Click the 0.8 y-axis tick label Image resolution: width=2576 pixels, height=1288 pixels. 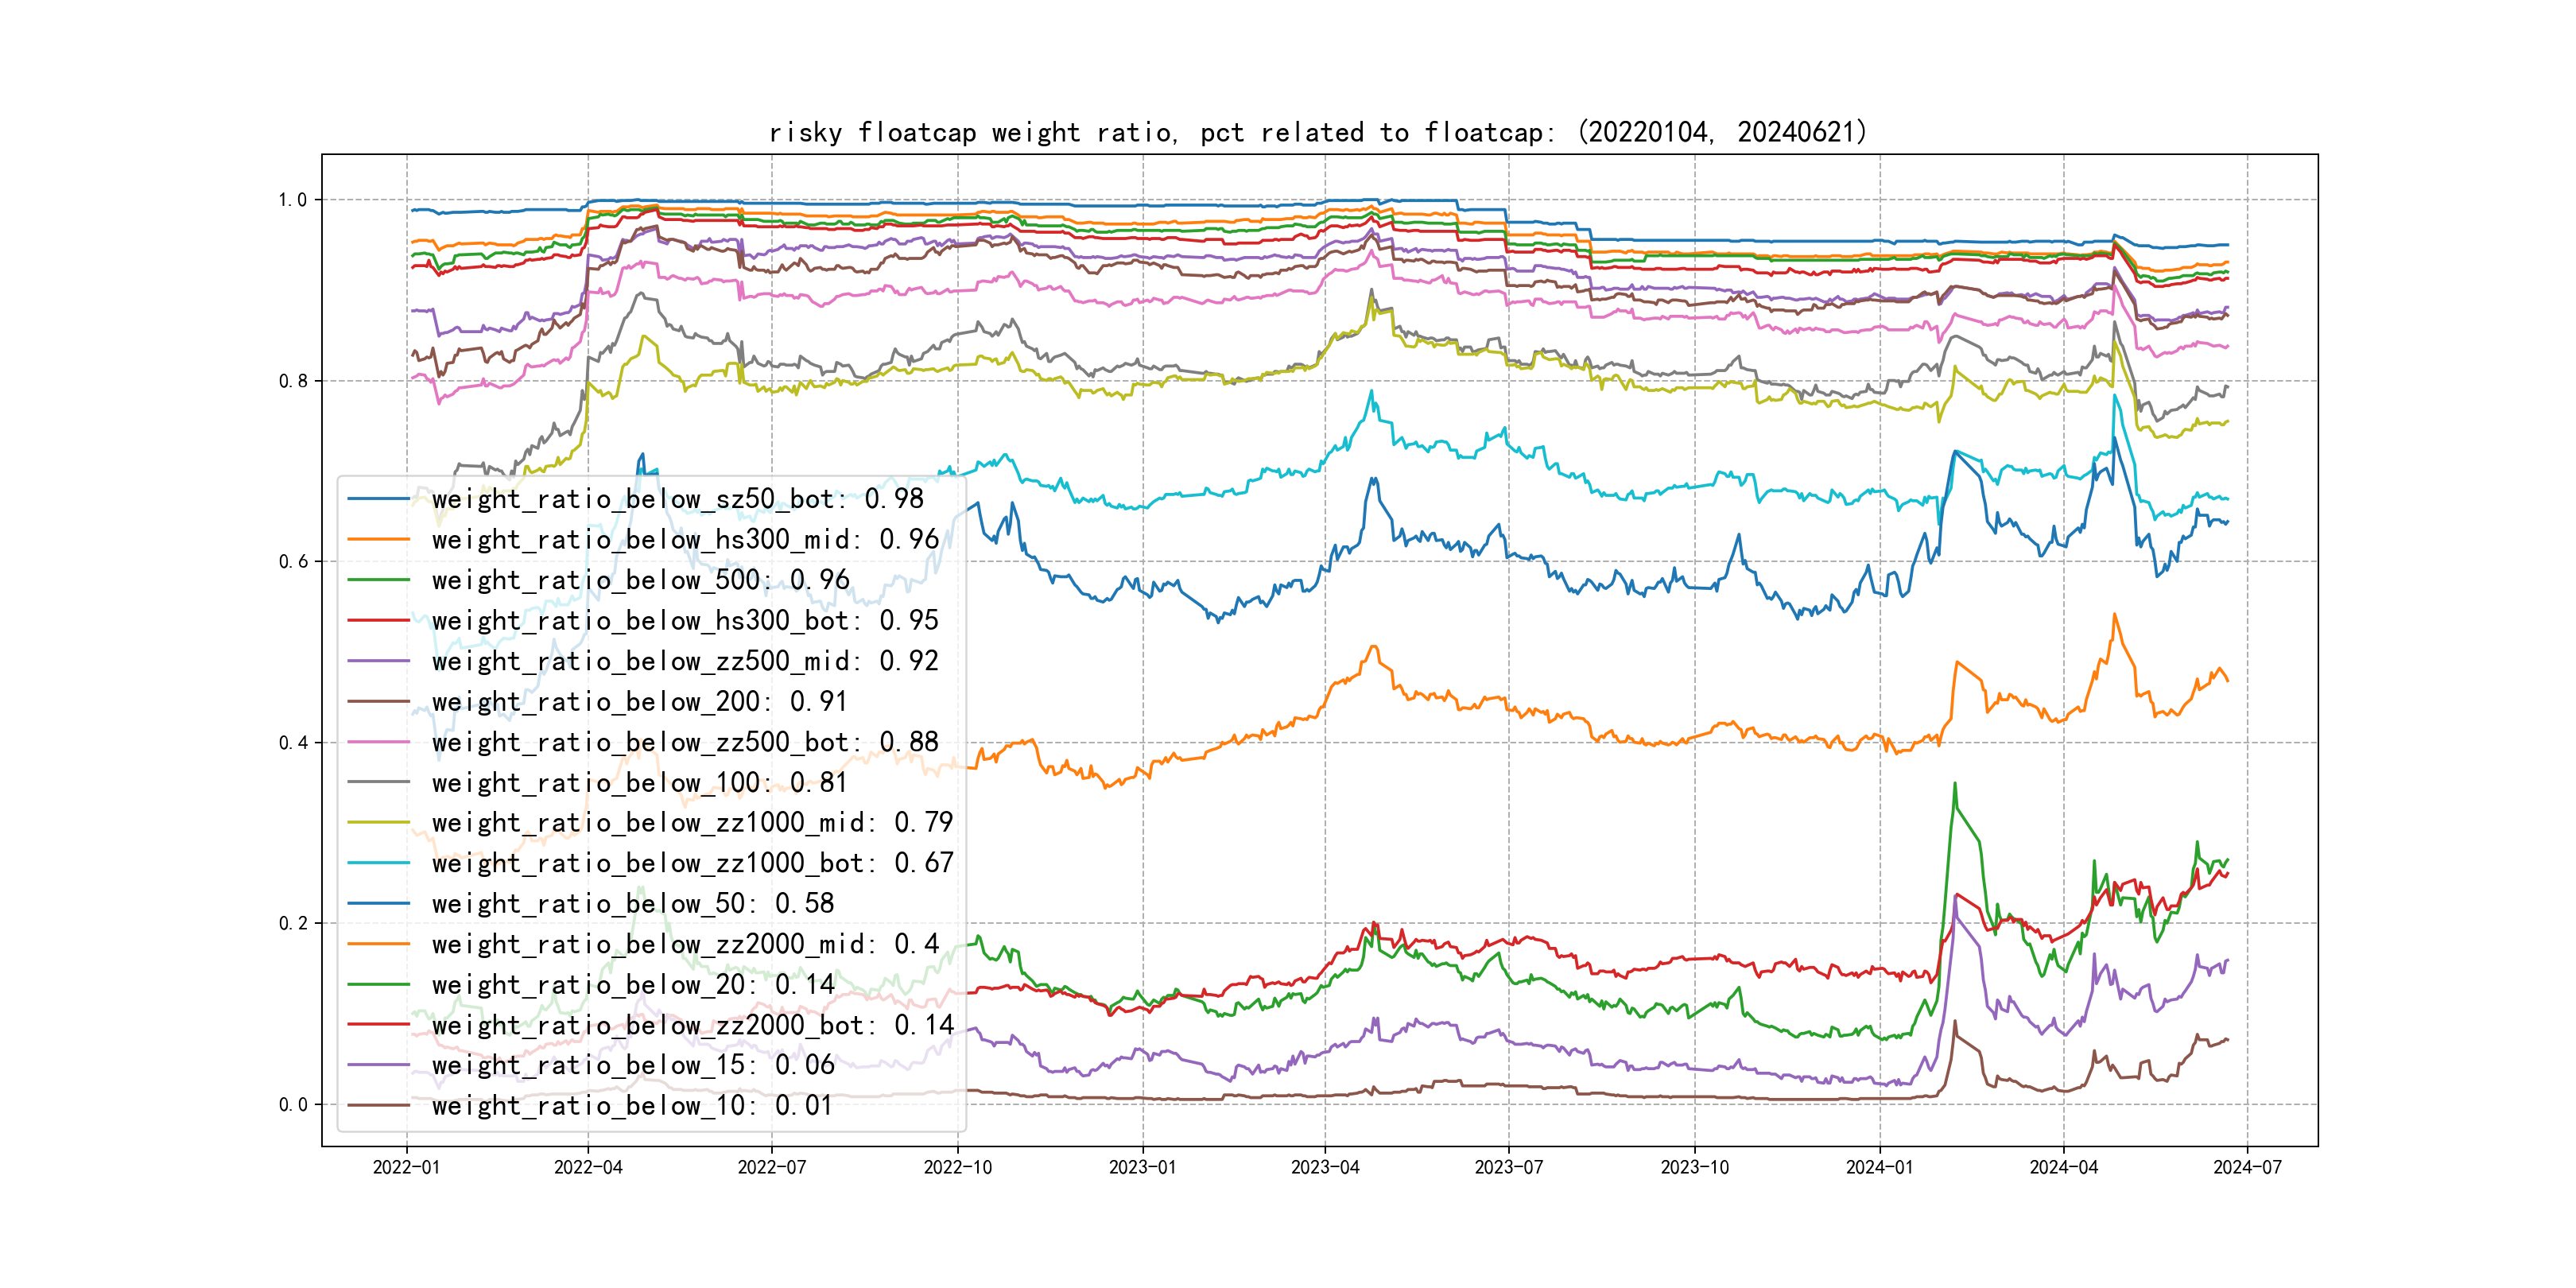[x=292, y=381]
